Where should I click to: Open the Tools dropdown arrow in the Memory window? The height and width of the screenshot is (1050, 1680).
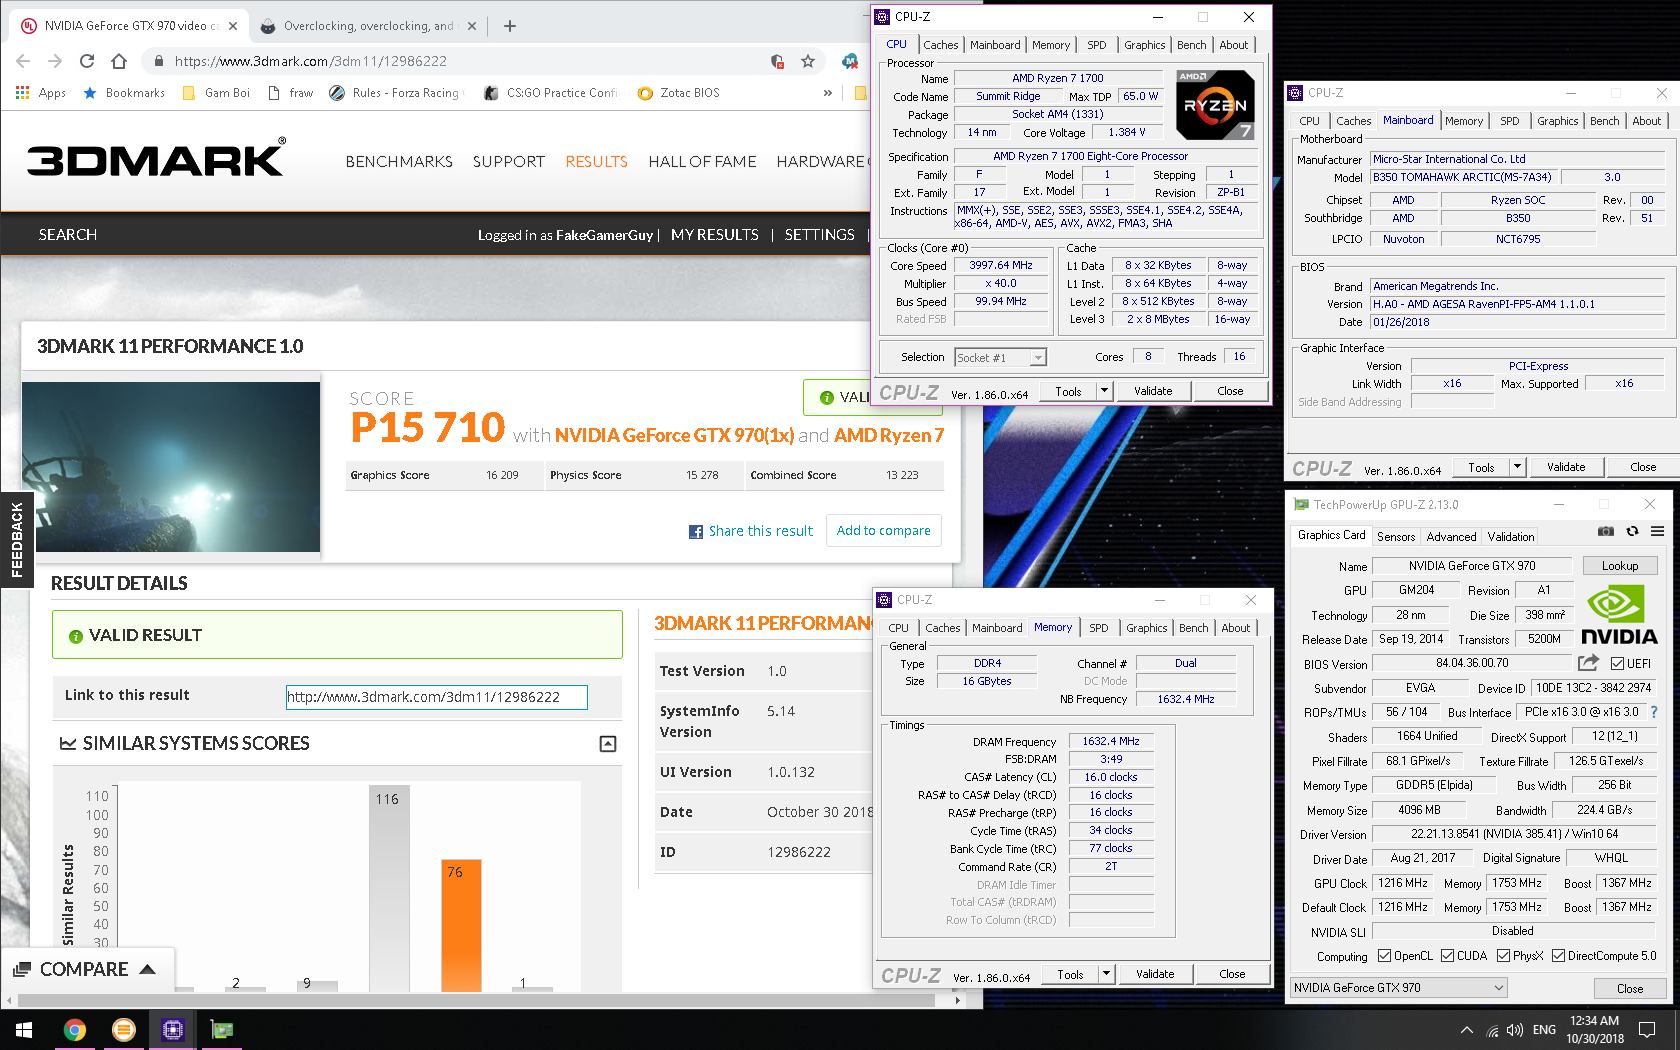tap(1107, 974)
